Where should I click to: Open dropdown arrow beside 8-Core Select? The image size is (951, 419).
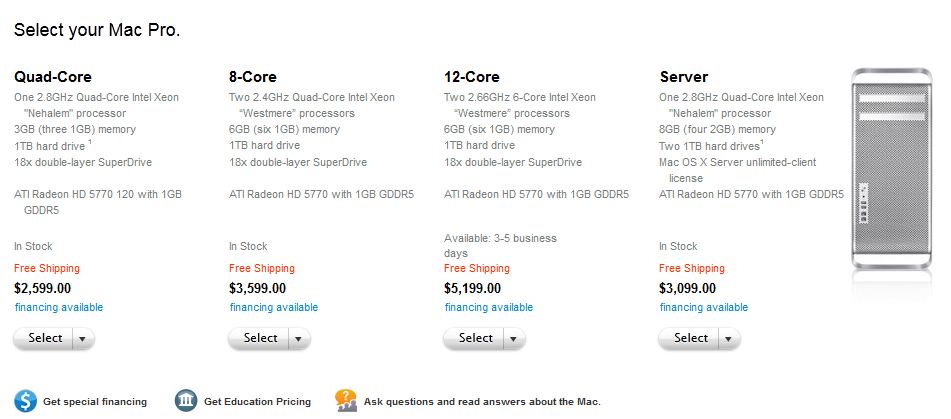pos(298,338)
